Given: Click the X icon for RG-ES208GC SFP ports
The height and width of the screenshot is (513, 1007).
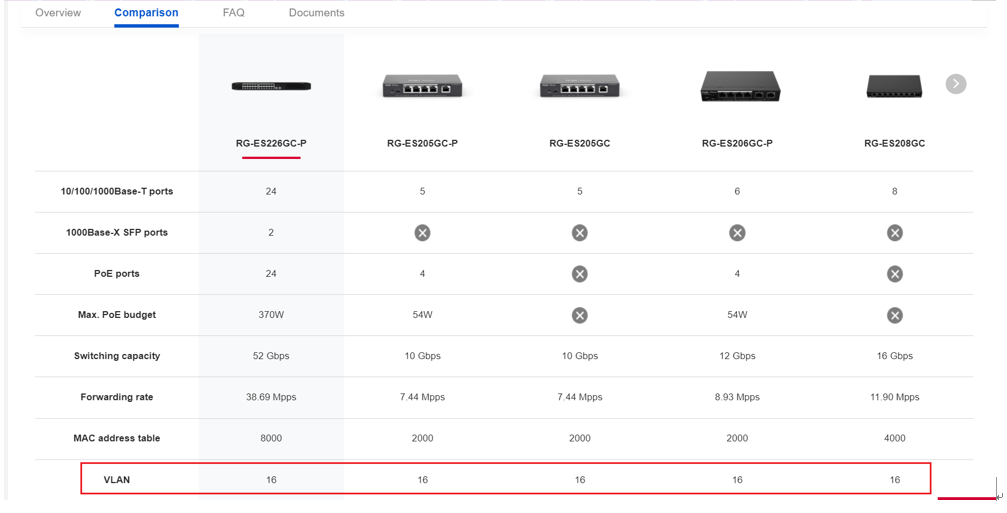Looking at the screenshot, I should [895, 232].
